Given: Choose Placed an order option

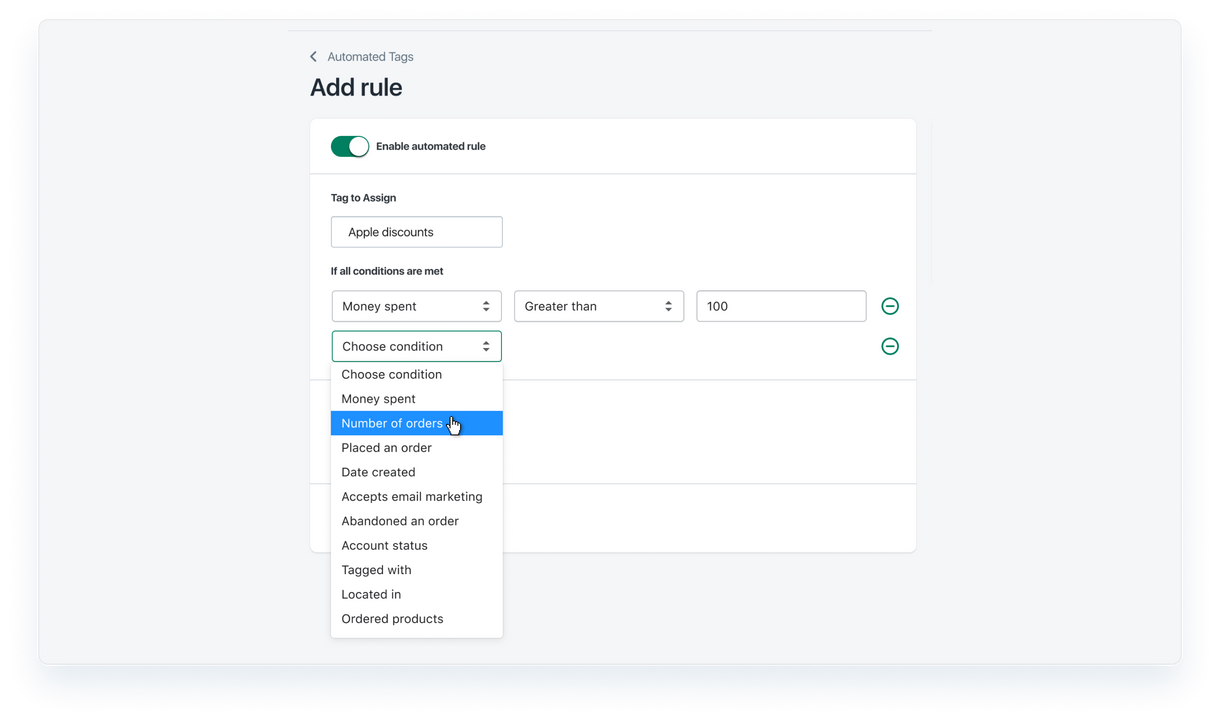Looking at the screenshot, I should [x=386, y=448].
